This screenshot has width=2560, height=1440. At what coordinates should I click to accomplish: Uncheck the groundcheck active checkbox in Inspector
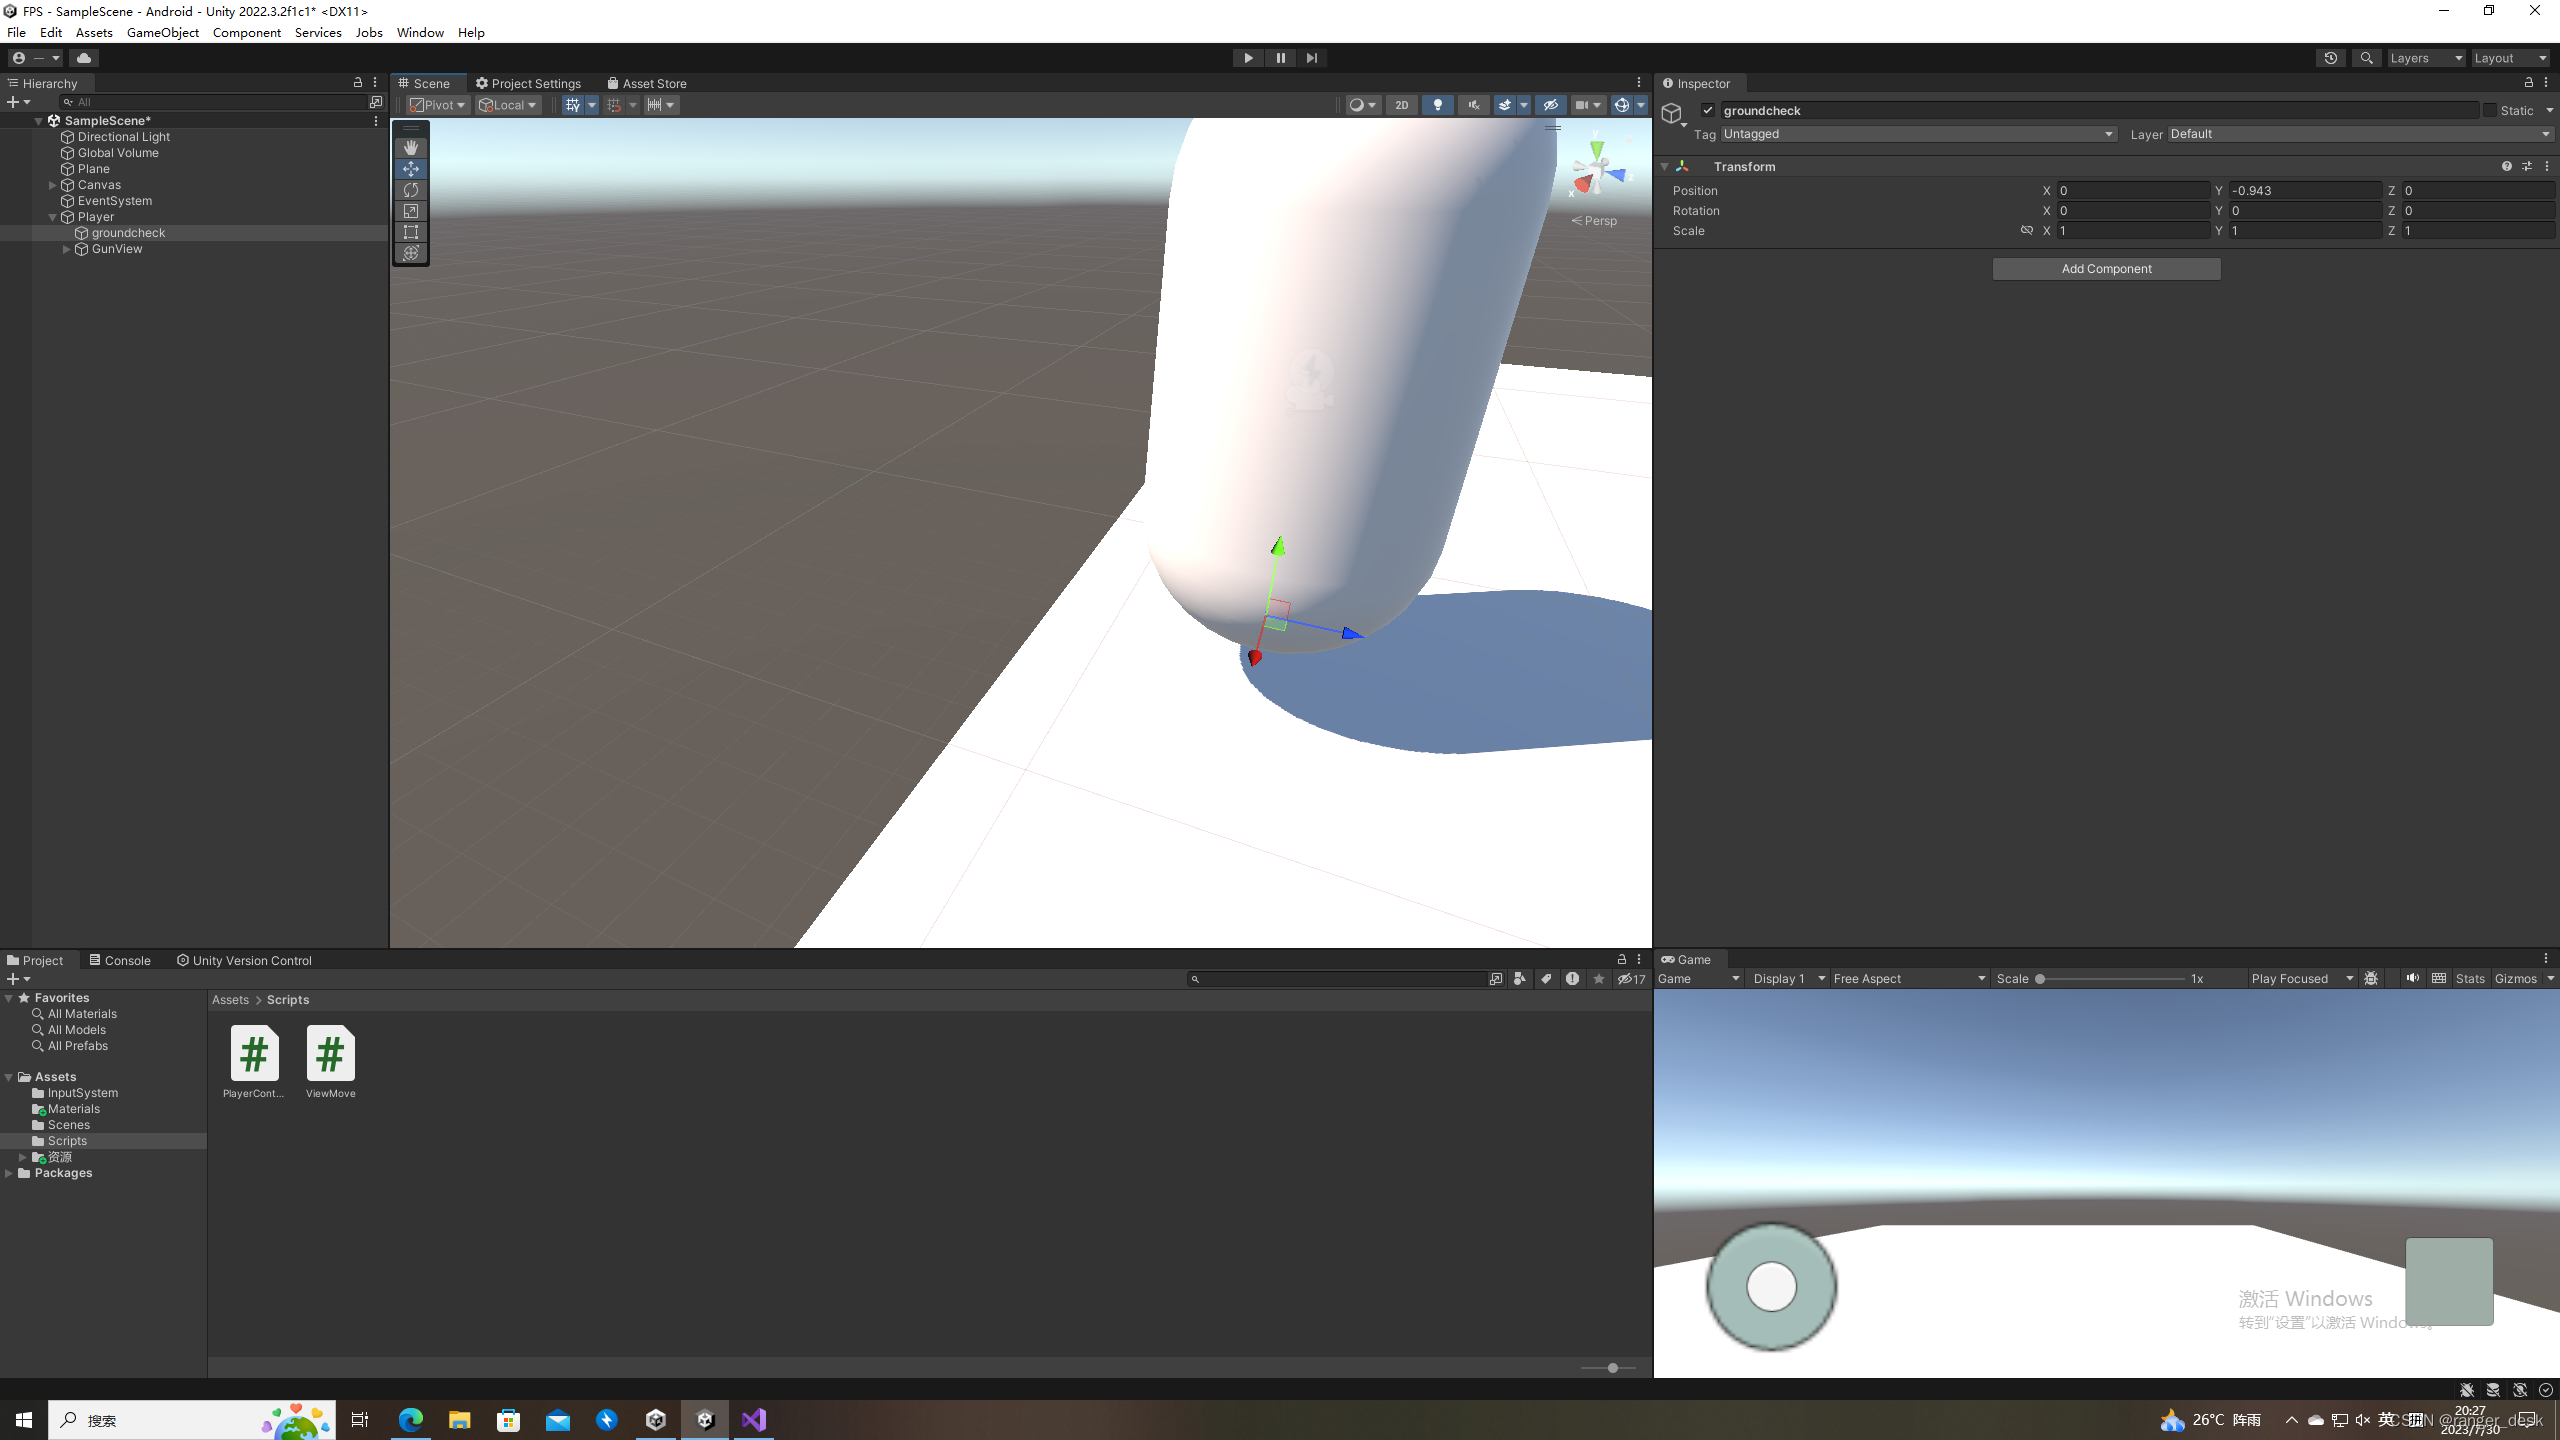[1708, 110]
